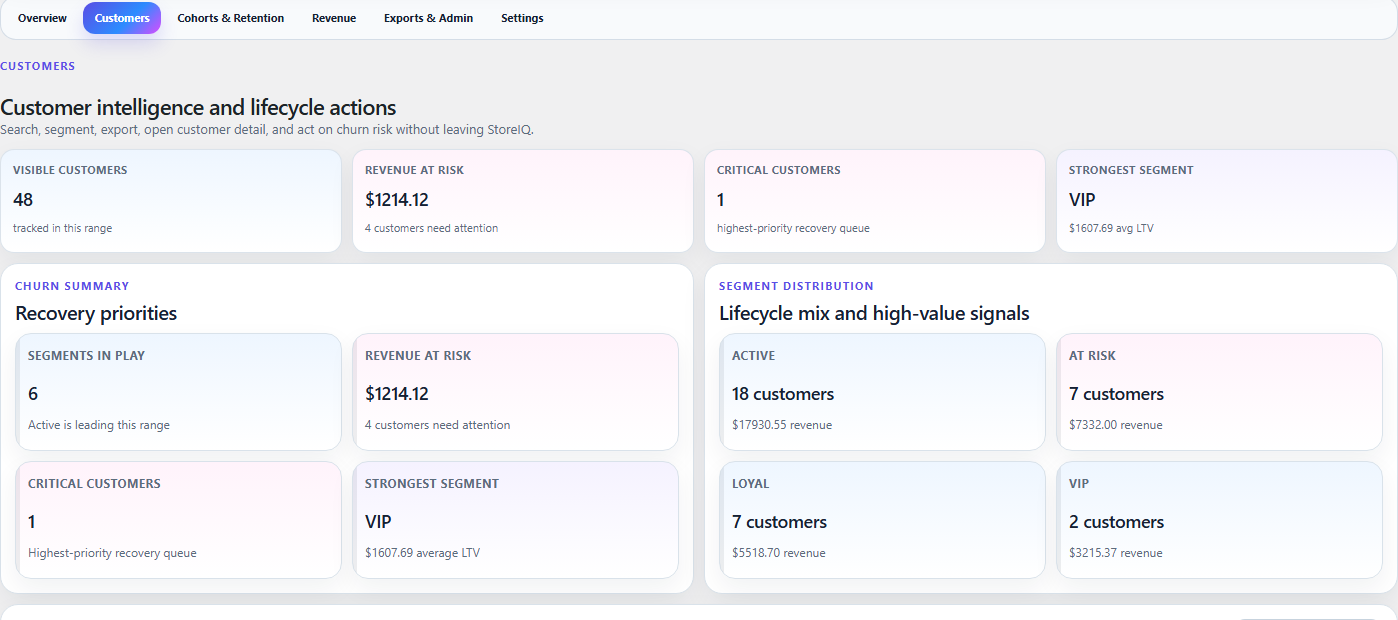
Task: Open the Overview tab
Action: 42,18
